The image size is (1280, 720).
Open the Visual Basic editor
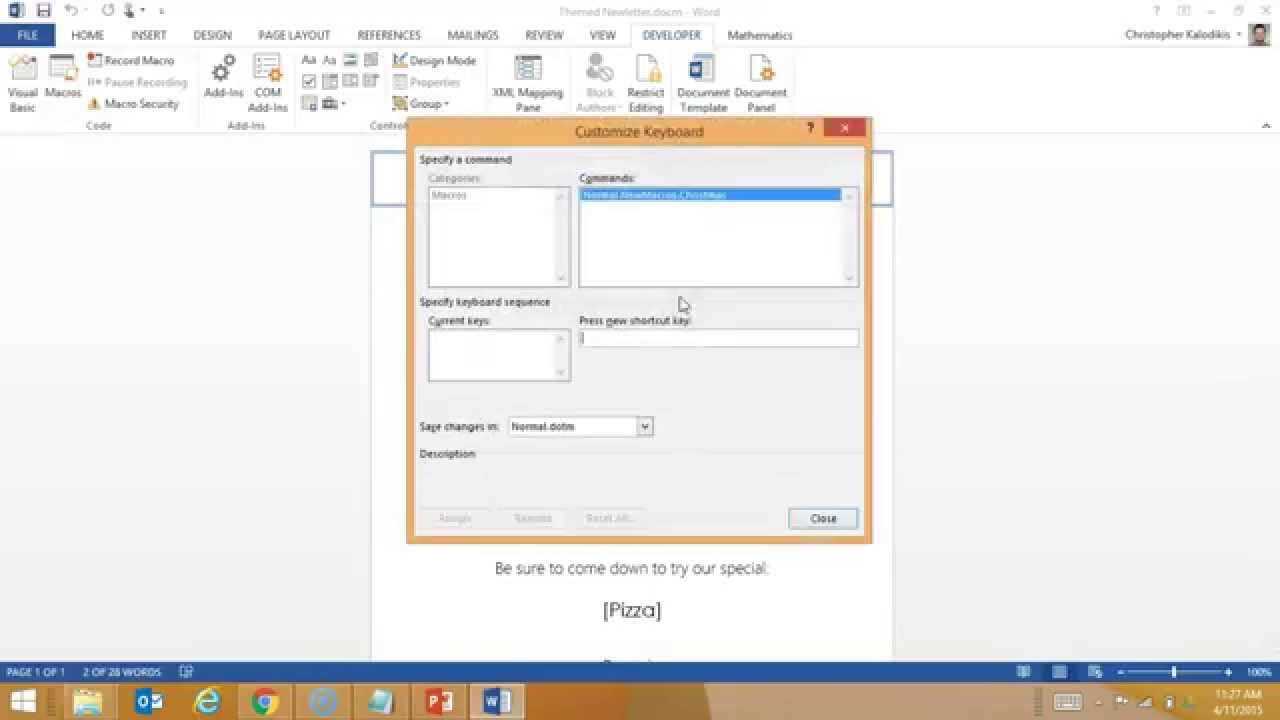22,82
